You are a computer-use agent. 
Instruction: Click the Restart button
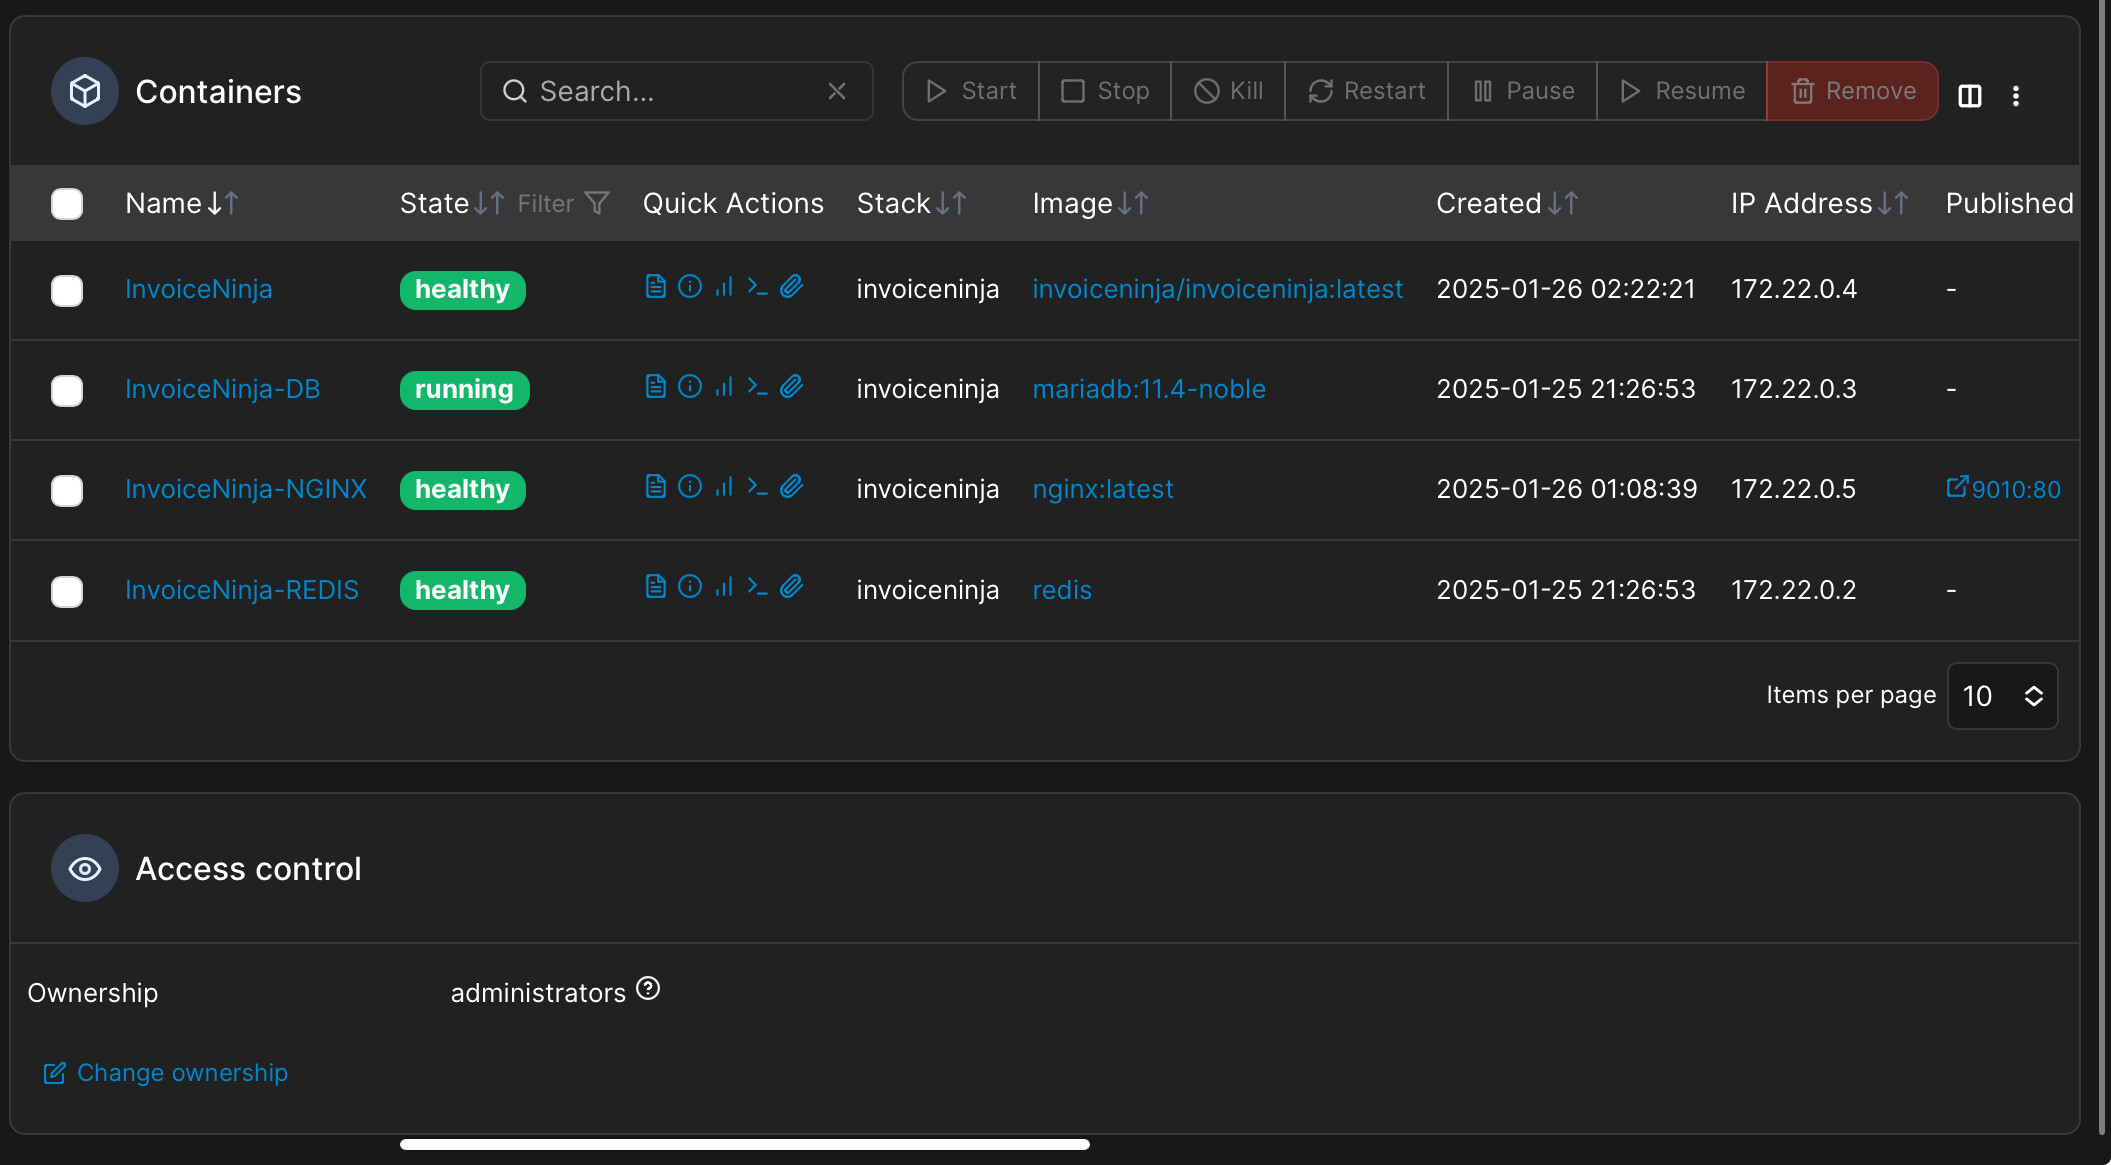pyautogui.click(x=1366, y=91)
